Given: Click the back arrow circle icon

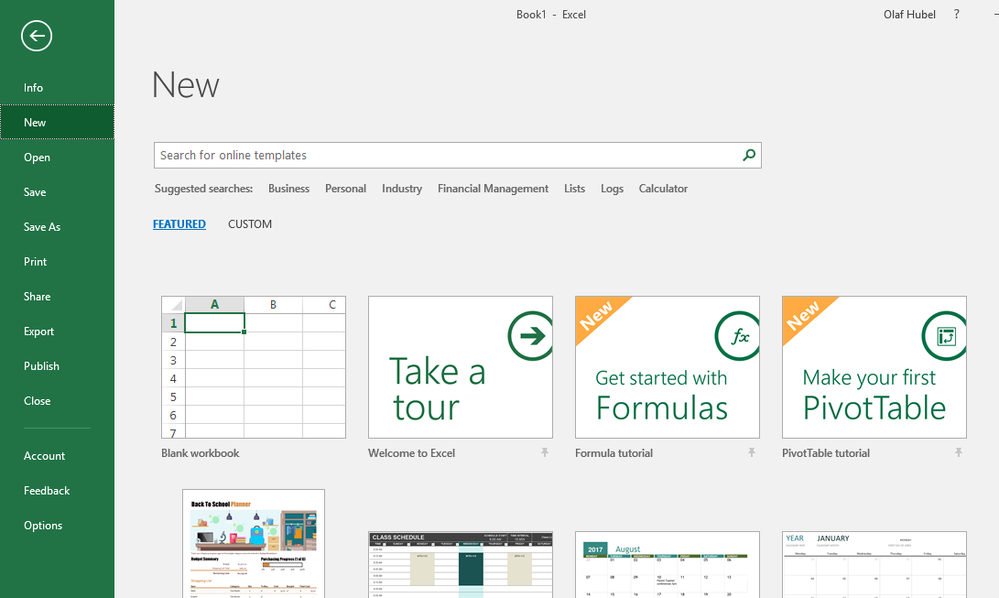Looking at the screenshot, I should pyautogui.click(x=36, y=36).
